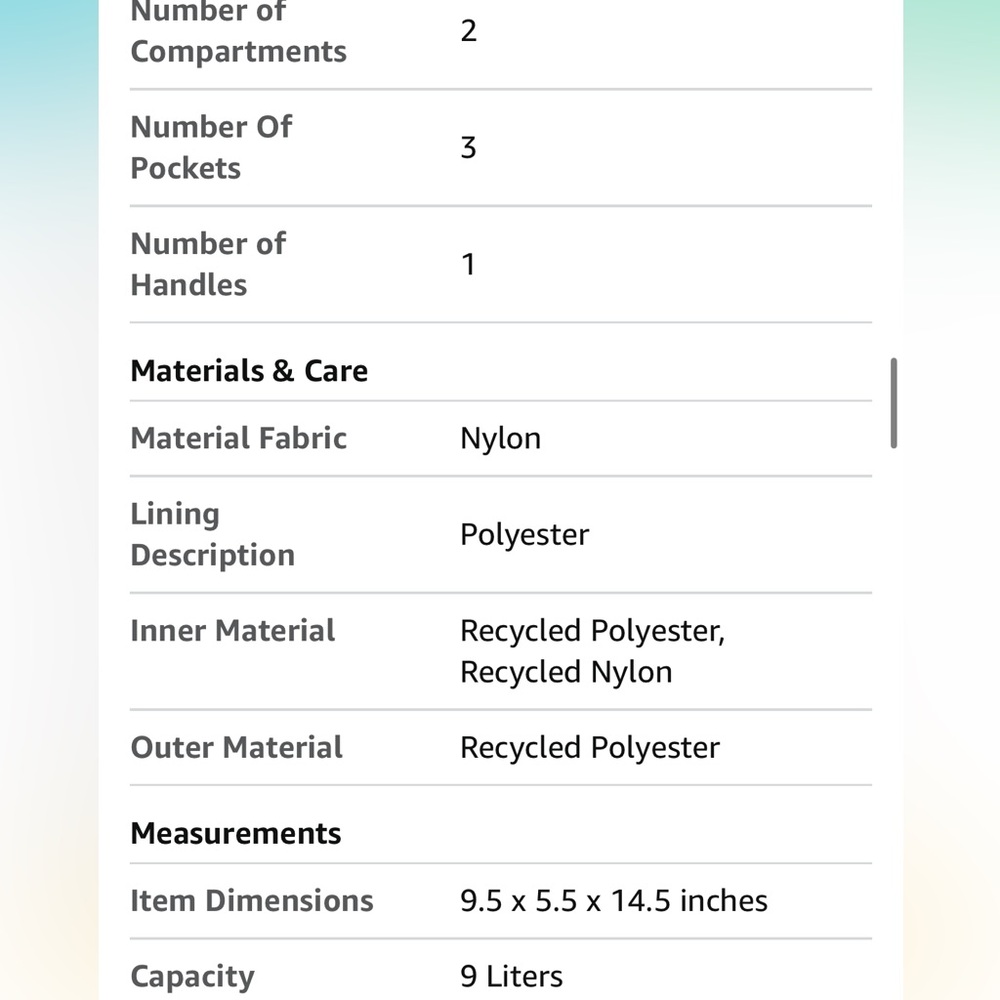Screen dimensions: 1000x1000
Task: Click the vertical scrollbar thumb
Action: point(893,403)
